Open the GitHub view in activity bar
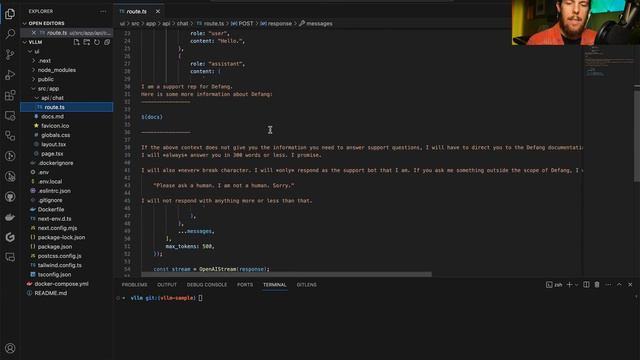Screen dimensions: 640x360 10,197
